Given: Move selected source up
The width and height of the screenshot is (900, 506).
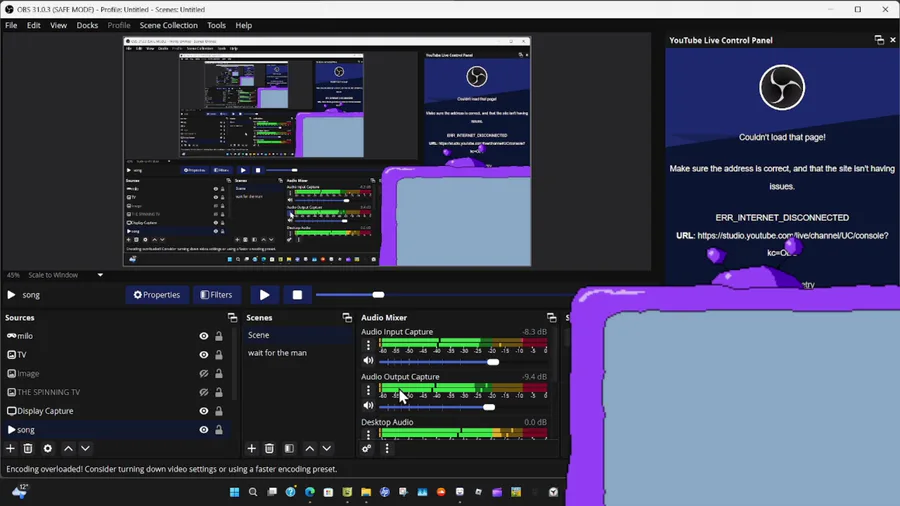Looking at the screenshot, I should pyautogui.click(x=68, y=448).
